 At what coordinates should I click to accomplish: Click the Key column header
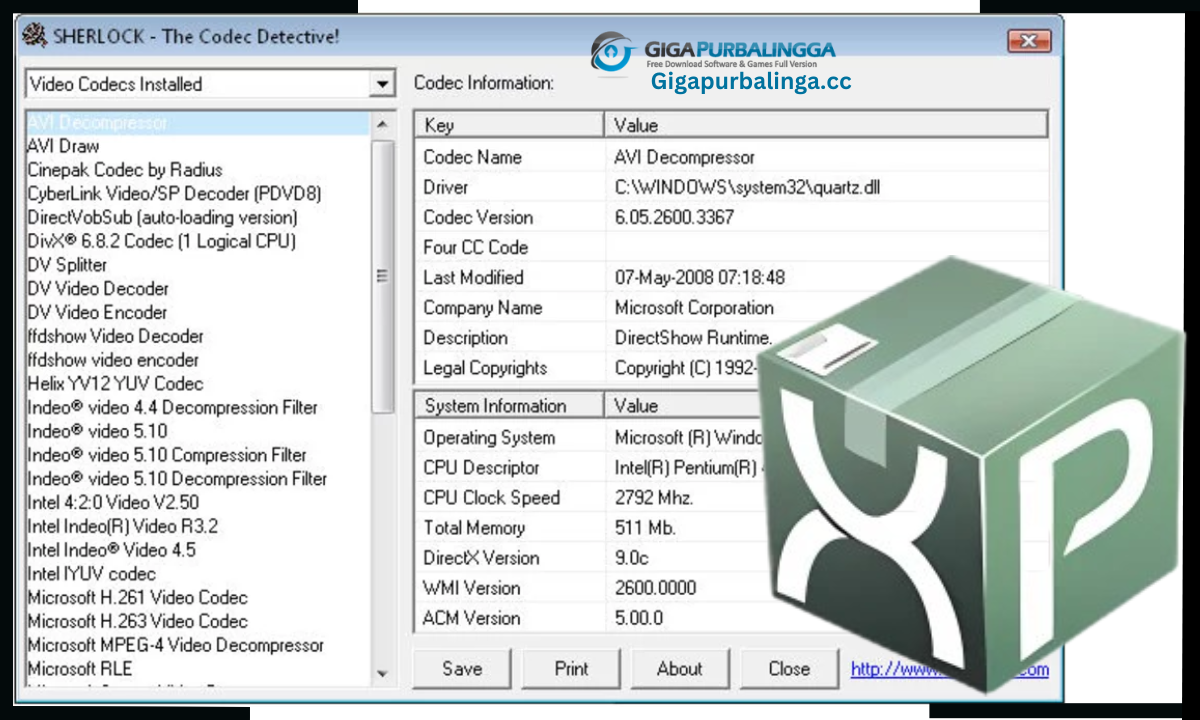point(509,125)
